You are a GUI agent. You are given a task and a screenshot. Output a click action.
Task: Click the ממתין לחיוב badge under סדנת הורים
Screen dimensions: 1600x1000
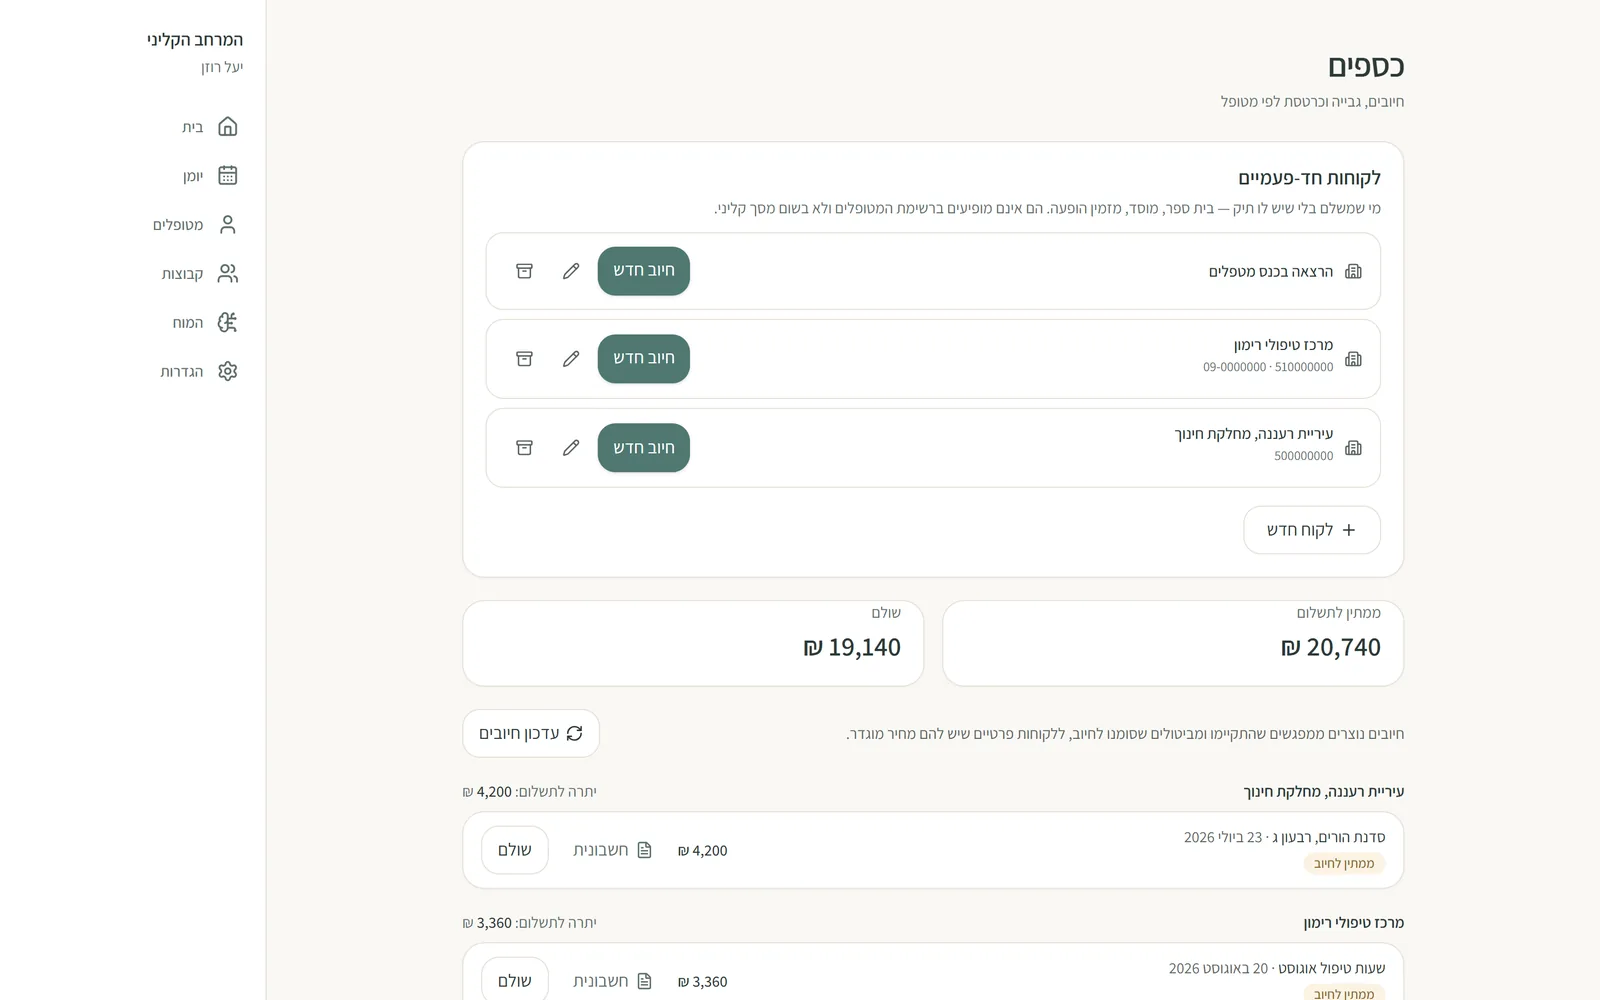click(x=1344, y=864)
